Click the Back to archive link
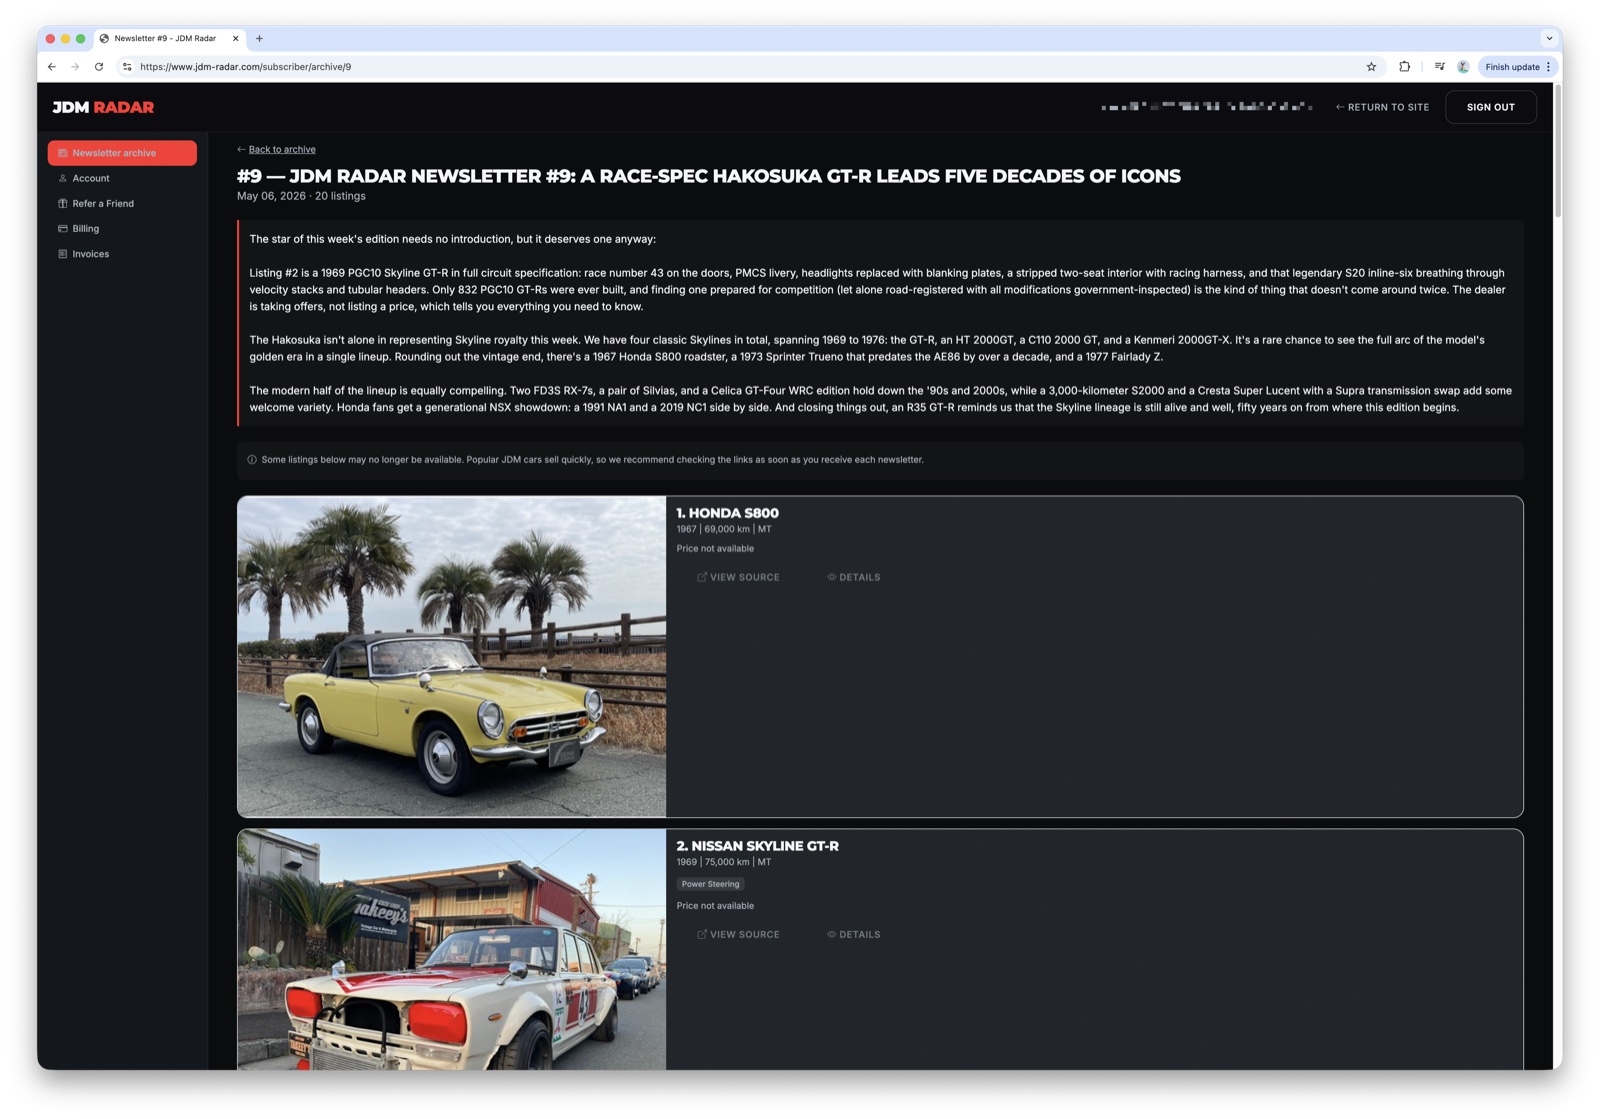Screen dimensions: 1600x1119 [282, 149]
